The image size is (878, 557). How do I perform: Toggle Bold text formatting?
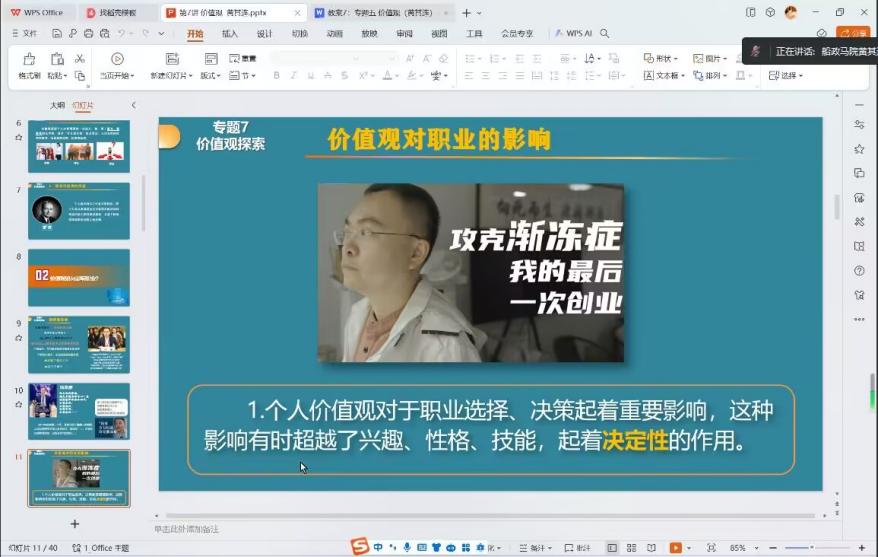point(276,76)
